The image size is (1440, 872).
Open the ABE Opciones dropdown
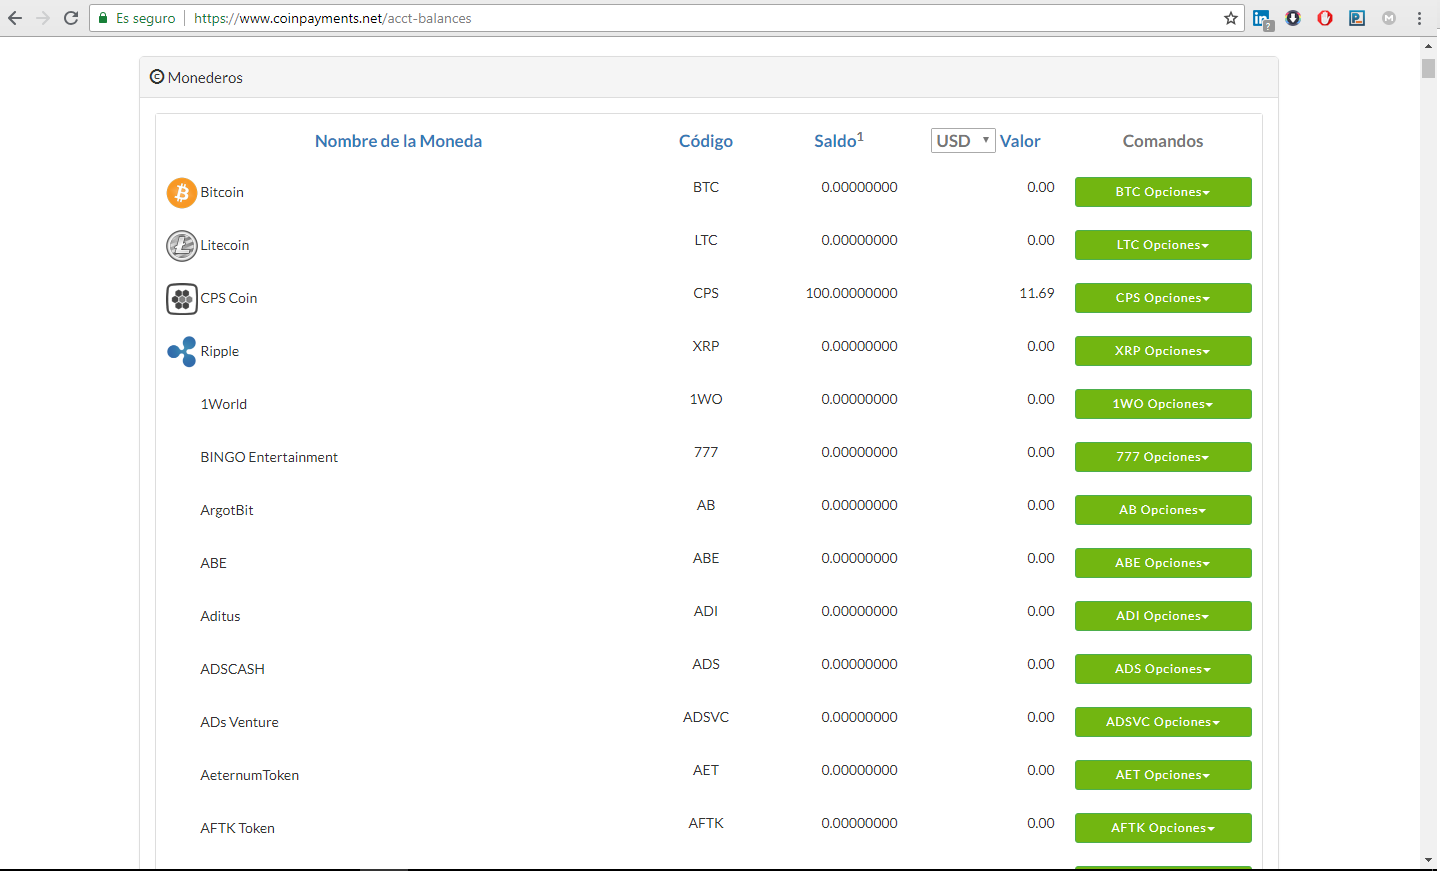(1163, 563)
